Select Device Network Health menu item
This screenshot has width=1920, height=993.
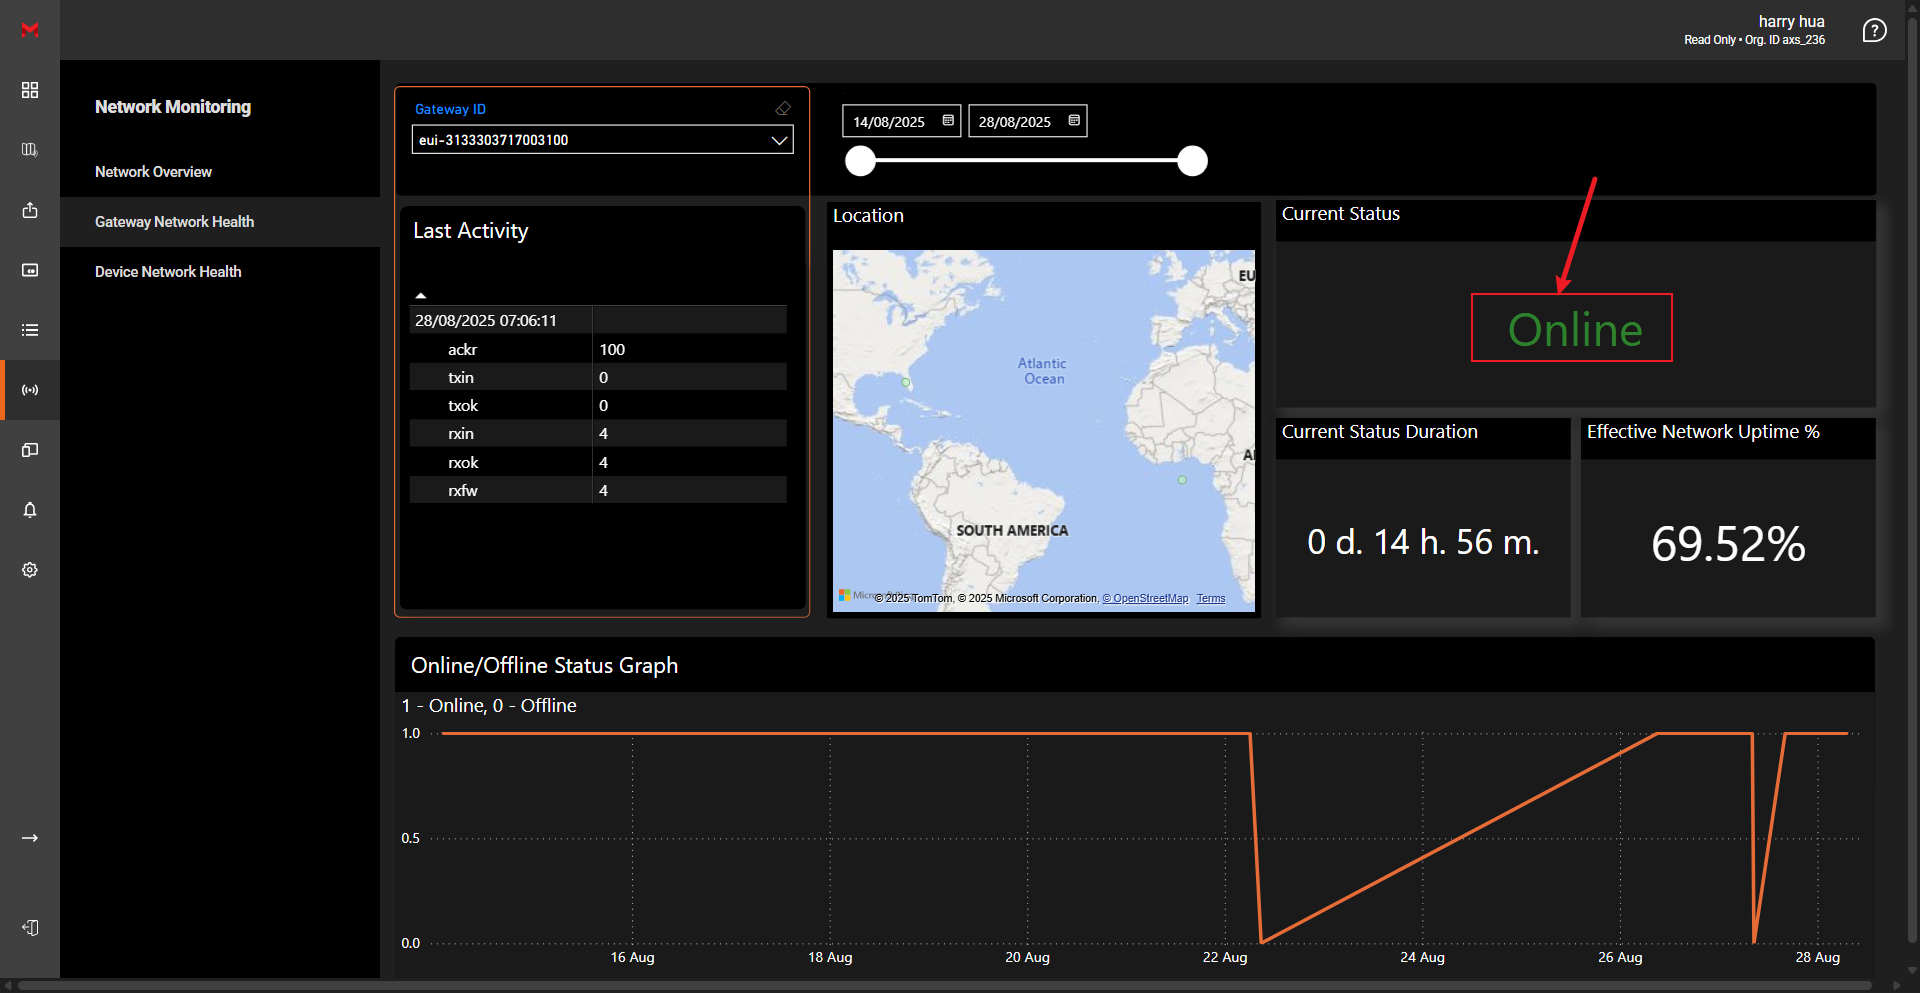(168, 272)
